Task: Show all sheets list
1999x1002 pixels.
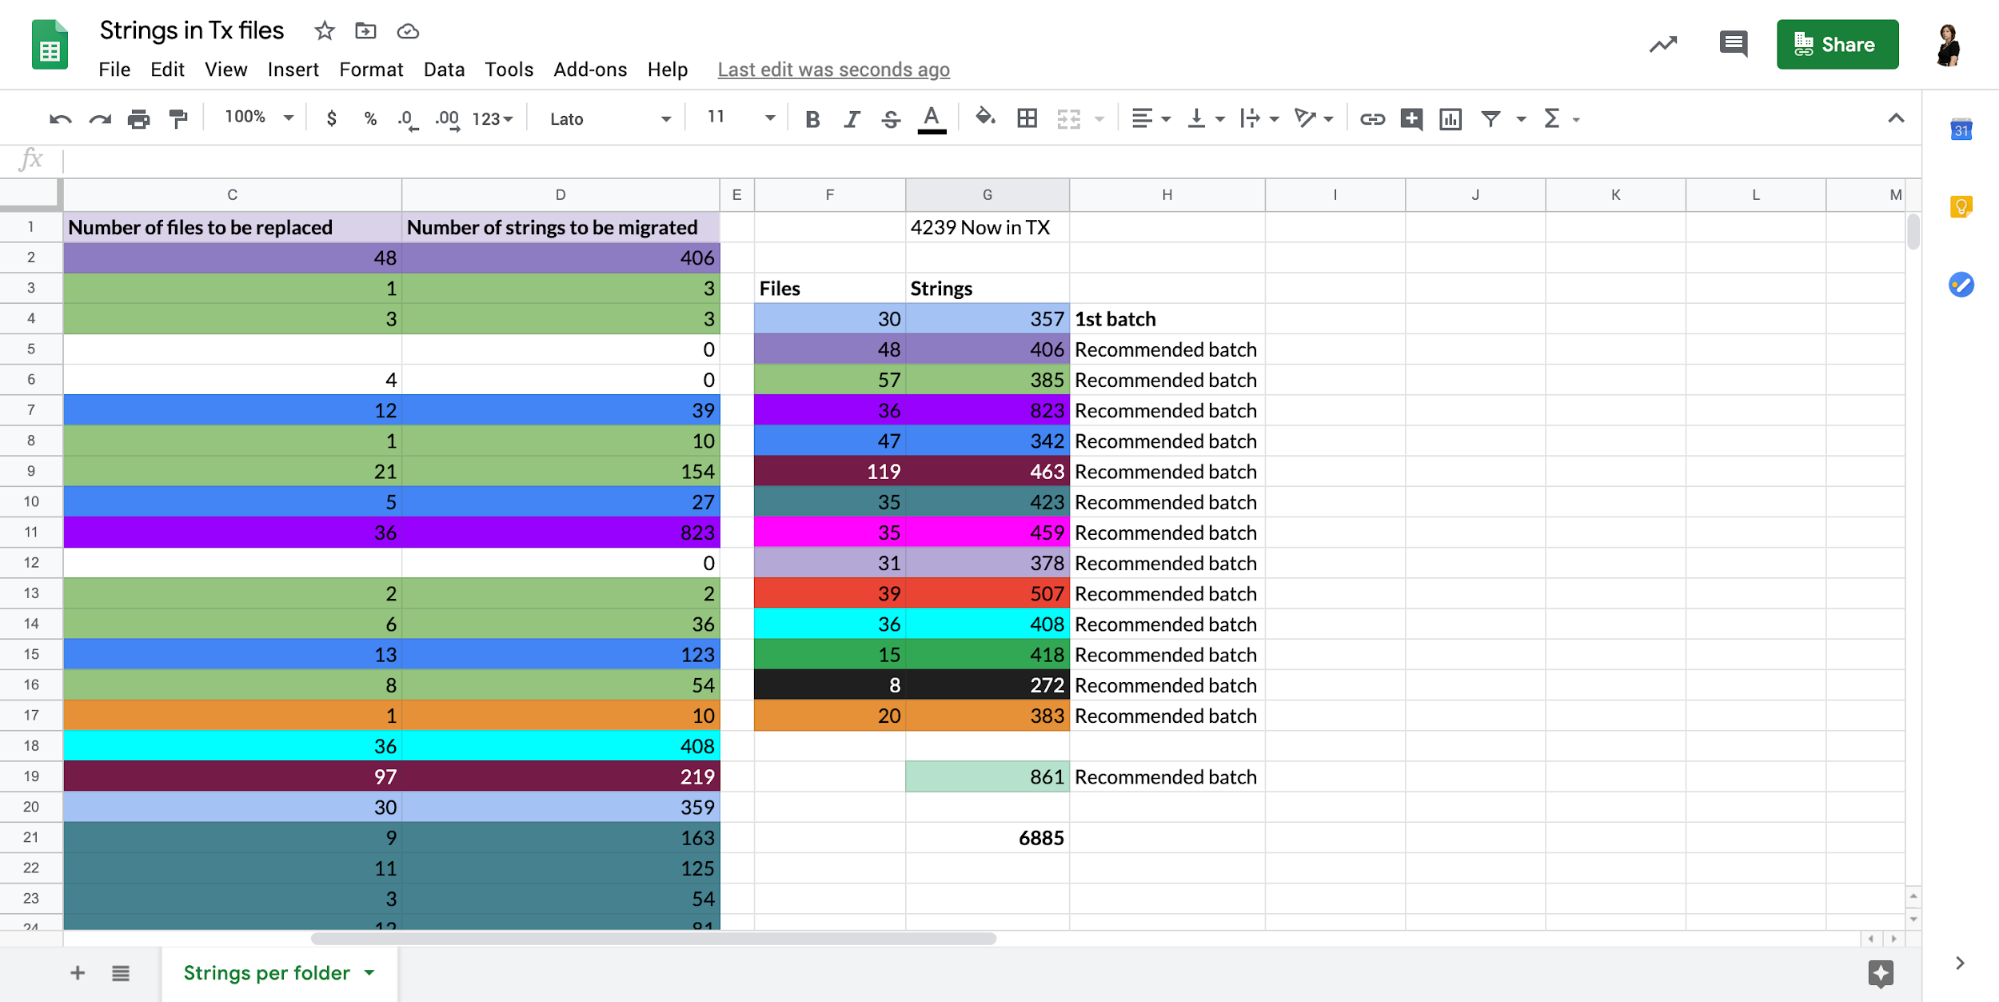Action: pyautogui.click(x=120, y=973)
